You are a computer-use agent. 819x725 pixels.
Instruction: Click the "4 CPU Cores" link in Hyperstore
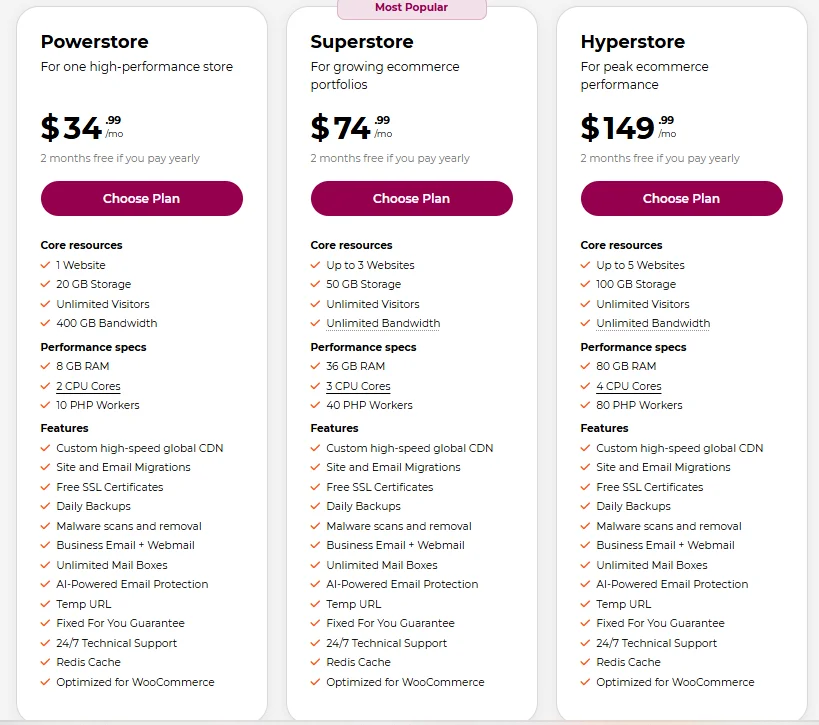click(x=628, y=386)
